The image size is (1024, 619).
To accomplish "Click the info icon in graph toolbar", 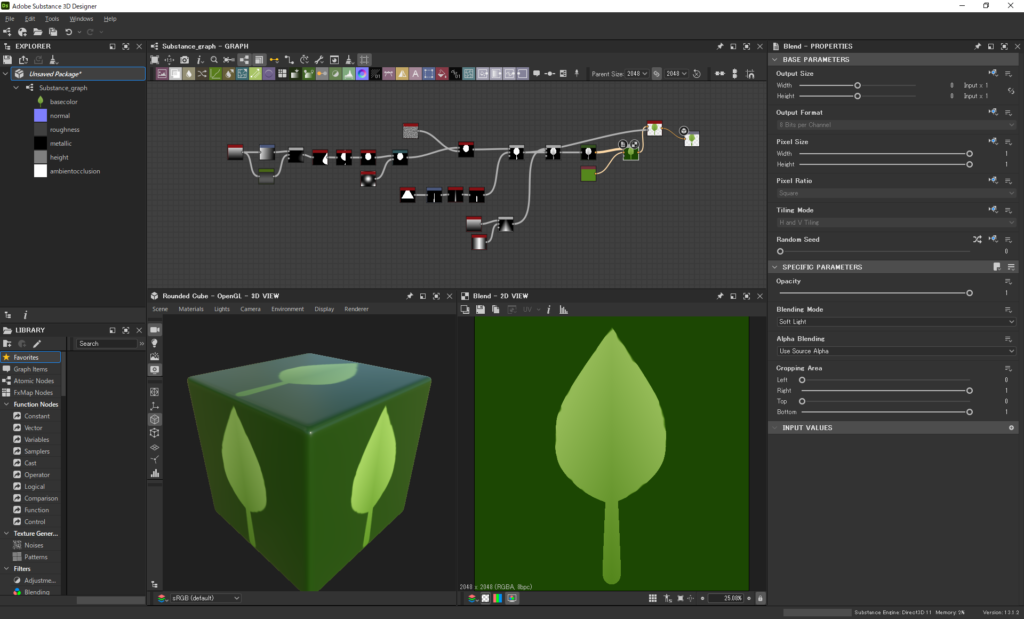I will [x=199, y=60].
